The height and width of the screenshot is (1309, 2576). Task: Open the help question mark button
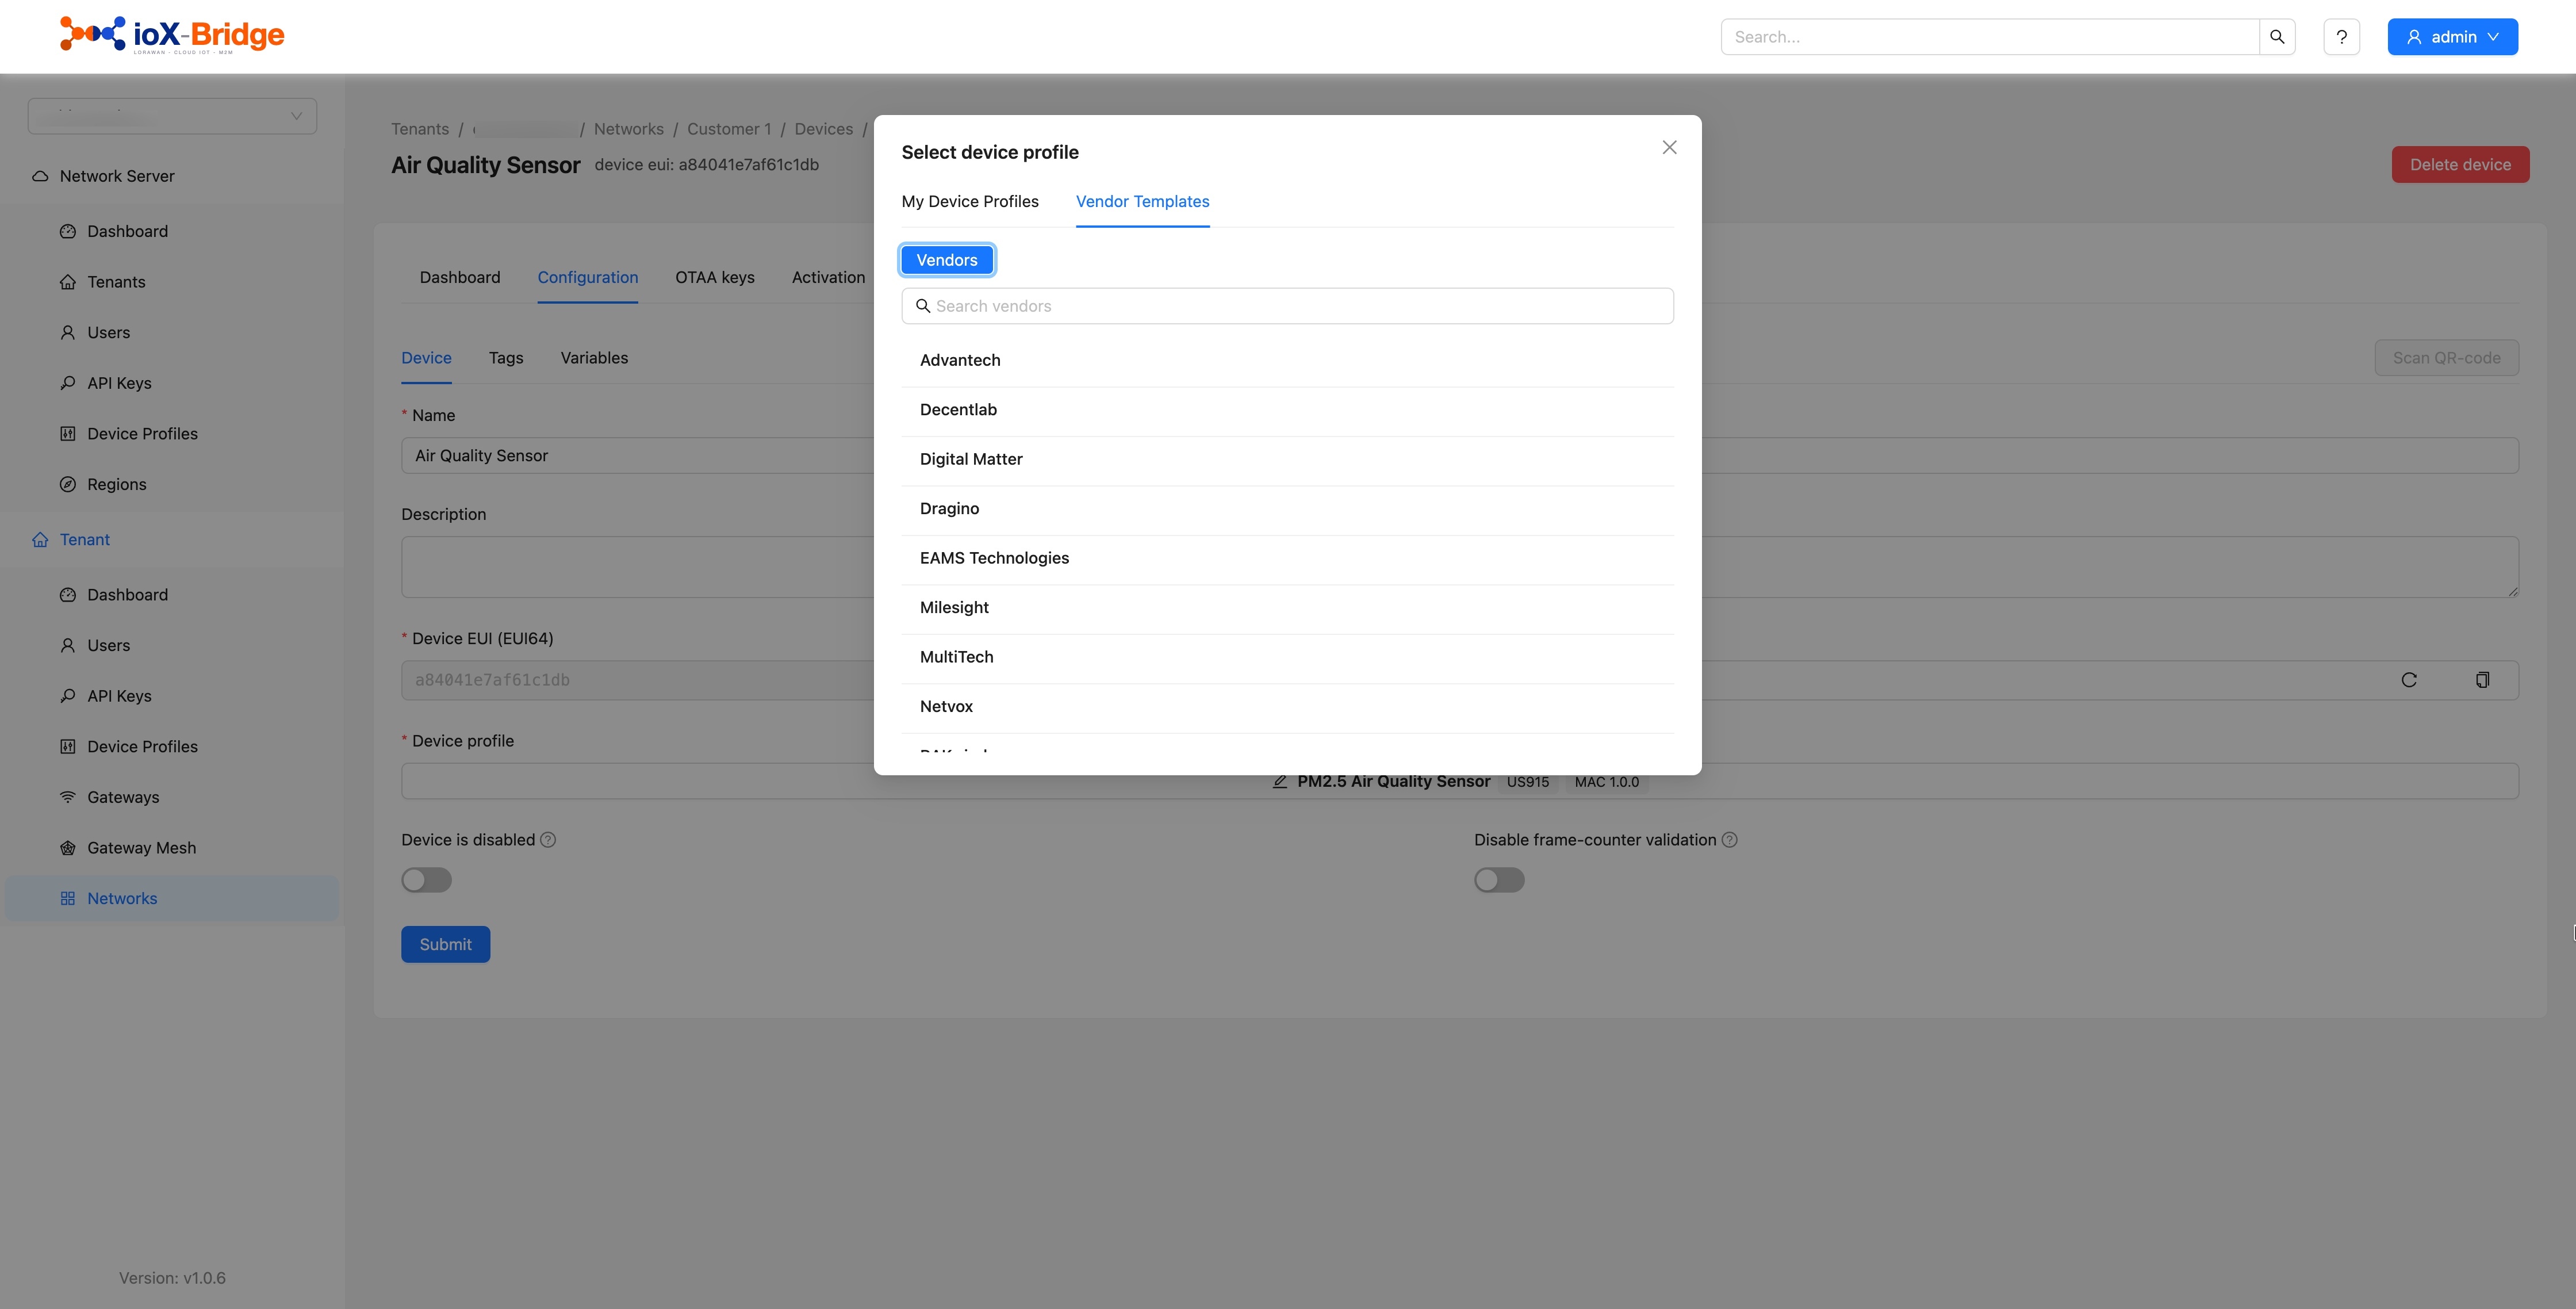coord(2341,37)
